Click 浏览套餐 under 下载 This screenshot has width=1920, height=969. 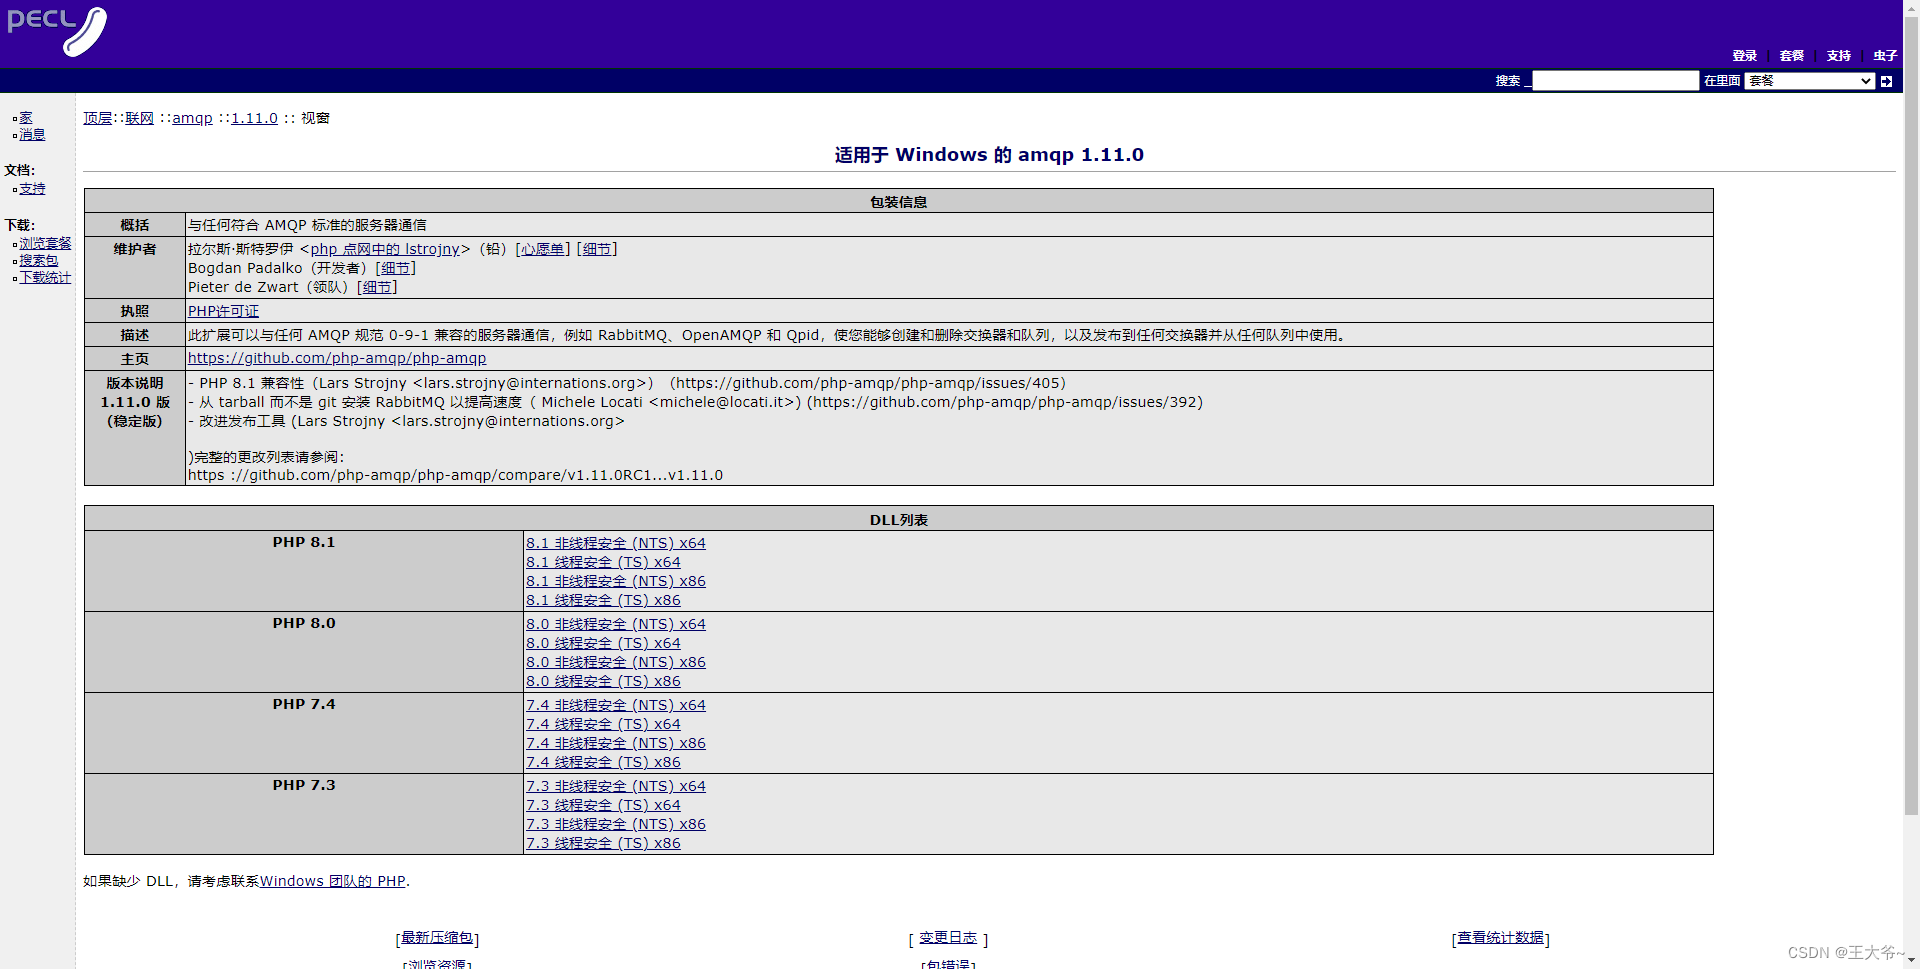[x=45, y=242]
